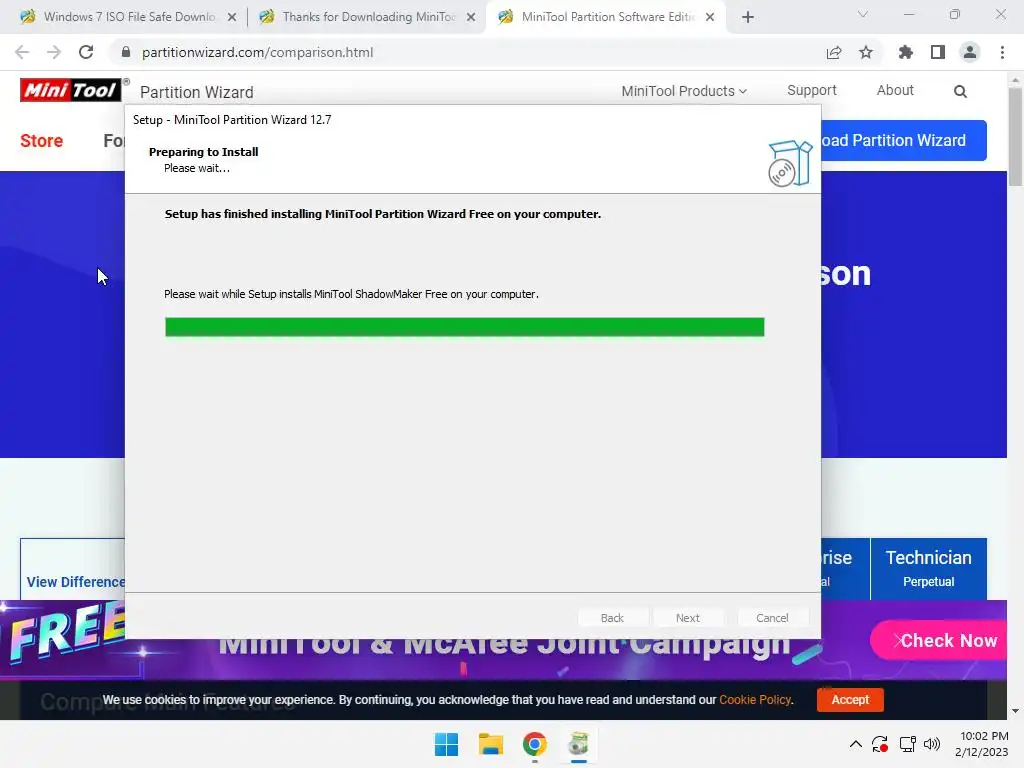The width and height of the screenshot is (1024, 768).
Task: Click the Check Now campaign button
Action: [x=940, y=641]
